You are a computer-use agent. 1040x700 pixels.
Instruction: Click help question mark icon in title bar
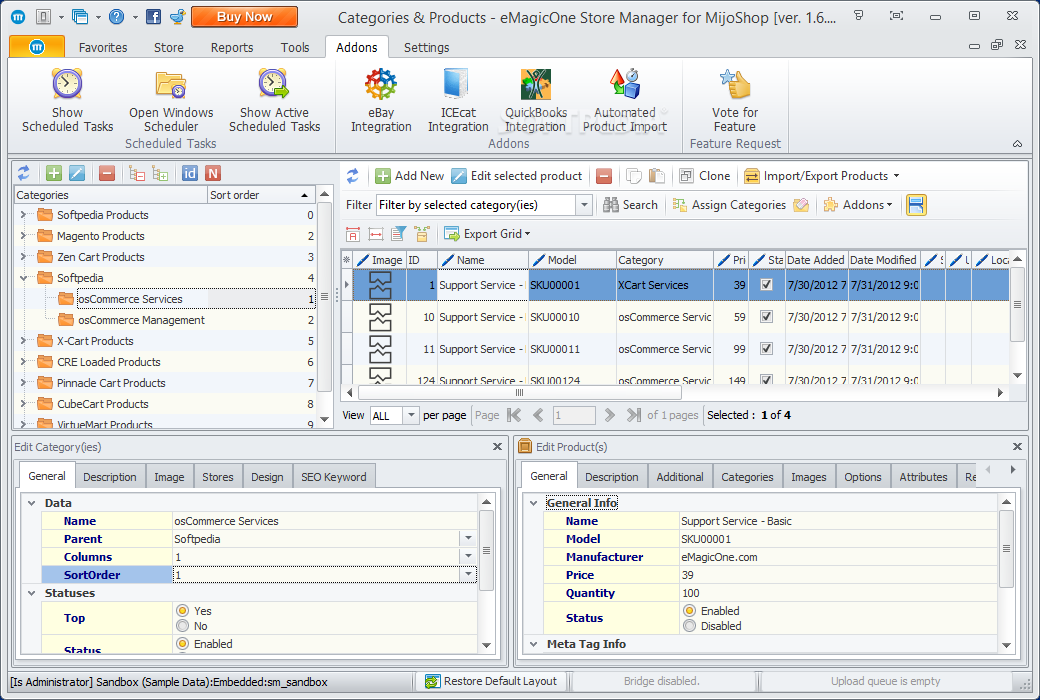pyautogui.click(x=117, y=17)
